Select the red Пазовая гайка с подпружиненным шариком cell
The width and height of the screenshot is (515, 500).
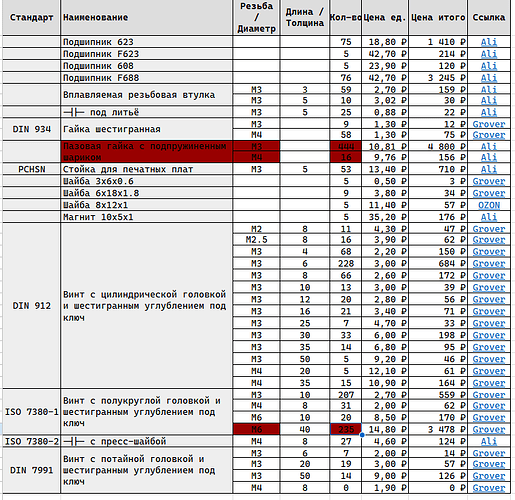pos(147,152)
